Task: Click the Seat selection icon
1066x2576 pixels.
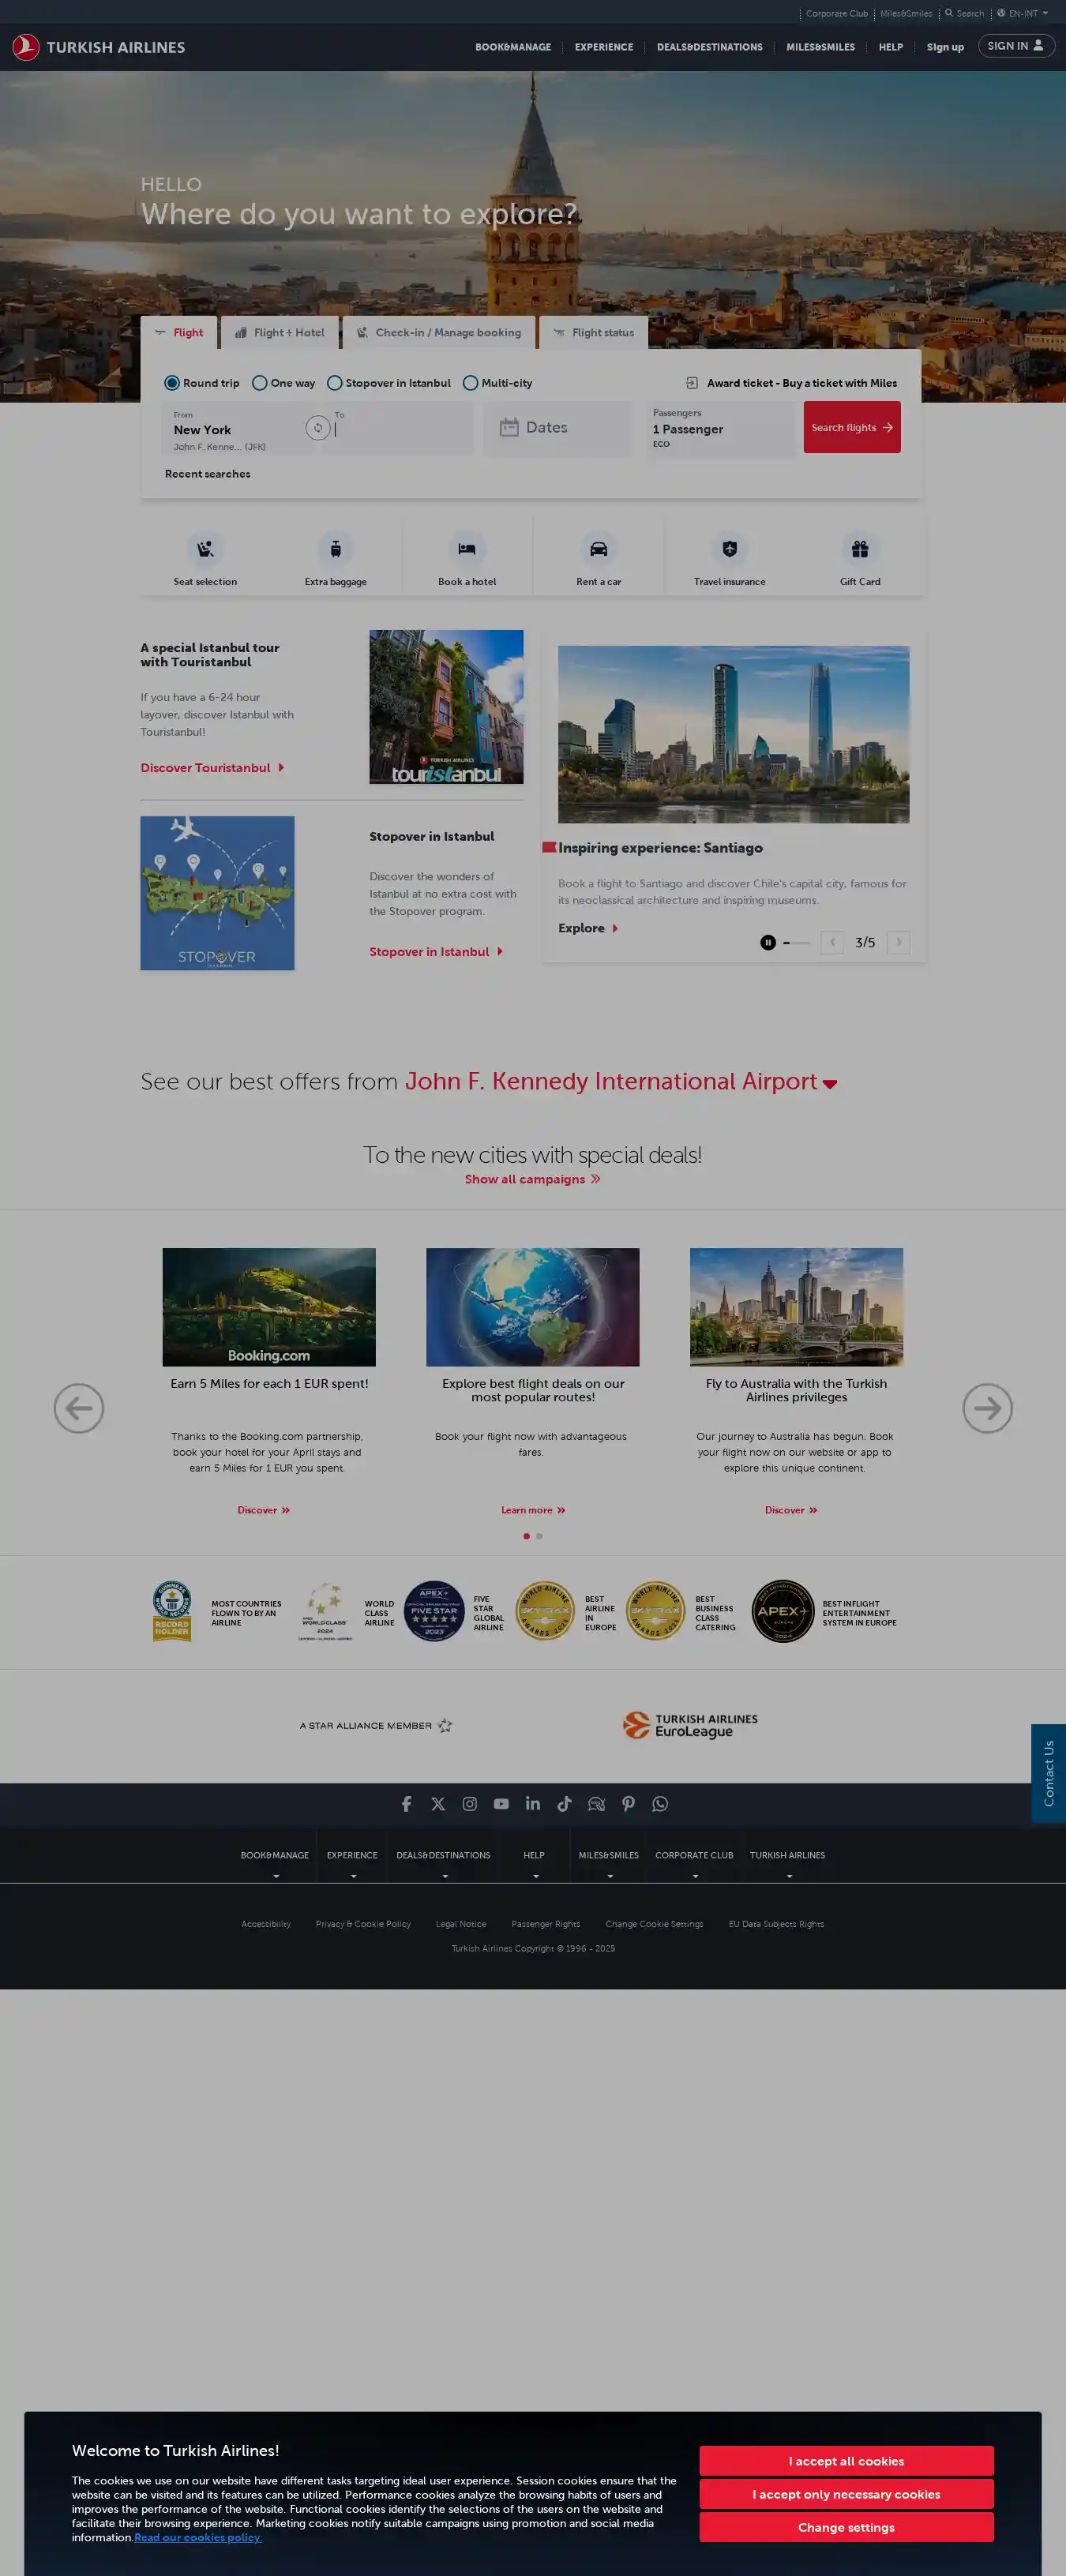Action: click(205, 549)
